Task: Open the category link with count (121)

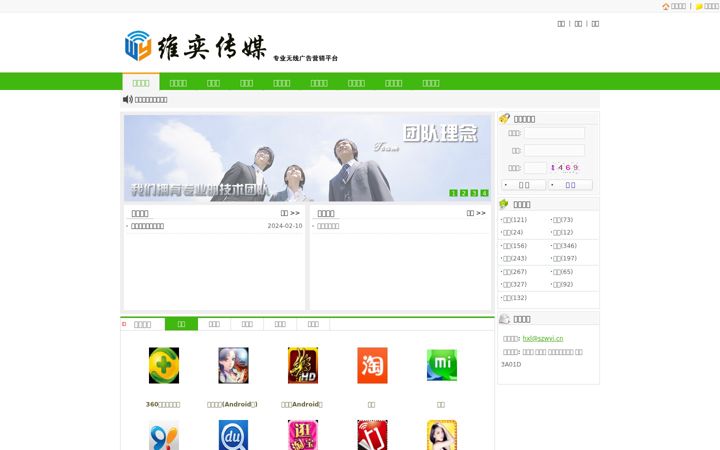Action: pos(515,219)
